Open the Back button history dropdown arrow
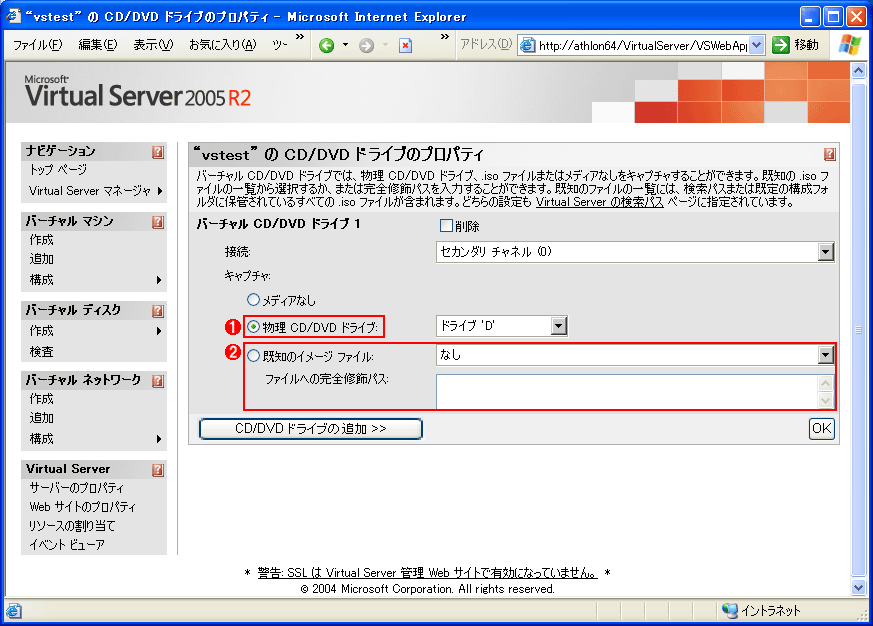 point(345,45)
